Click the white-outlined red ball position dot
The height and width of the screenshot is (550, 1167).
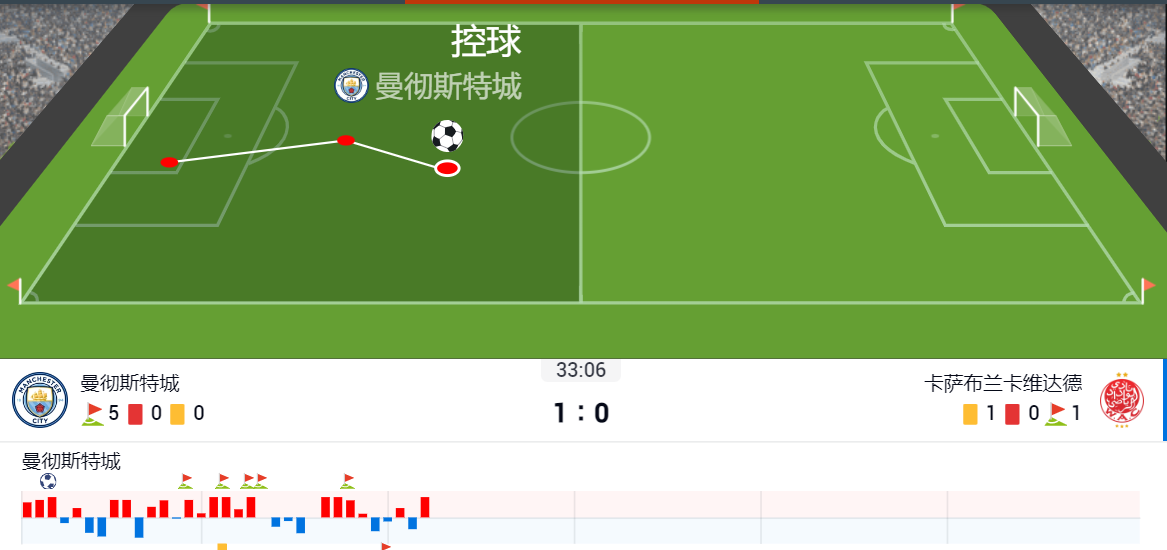coord(447,168)
